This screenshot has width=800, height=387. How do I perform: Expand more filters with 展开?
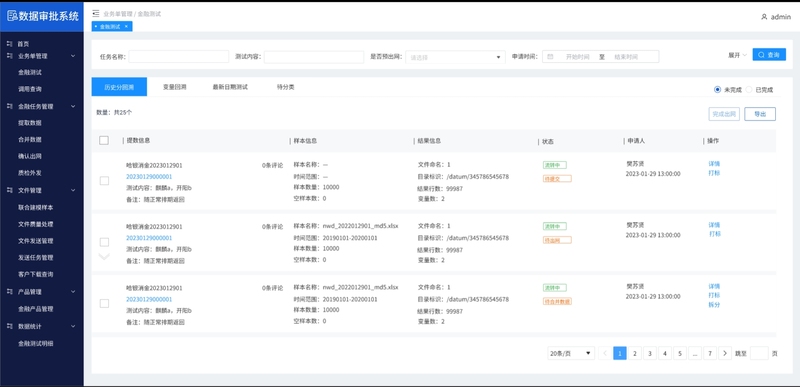737,55
